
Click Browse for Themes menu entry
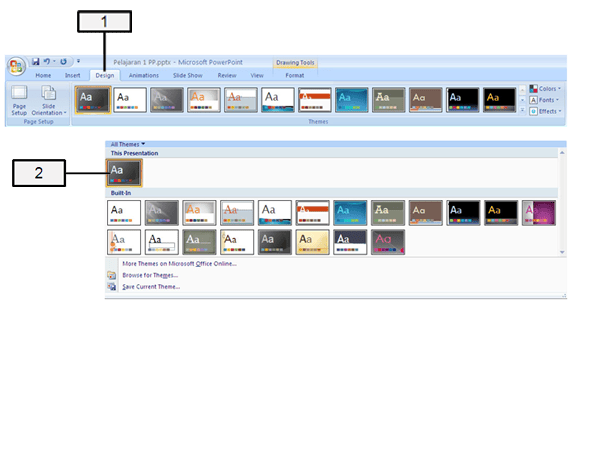pos(150,275)
